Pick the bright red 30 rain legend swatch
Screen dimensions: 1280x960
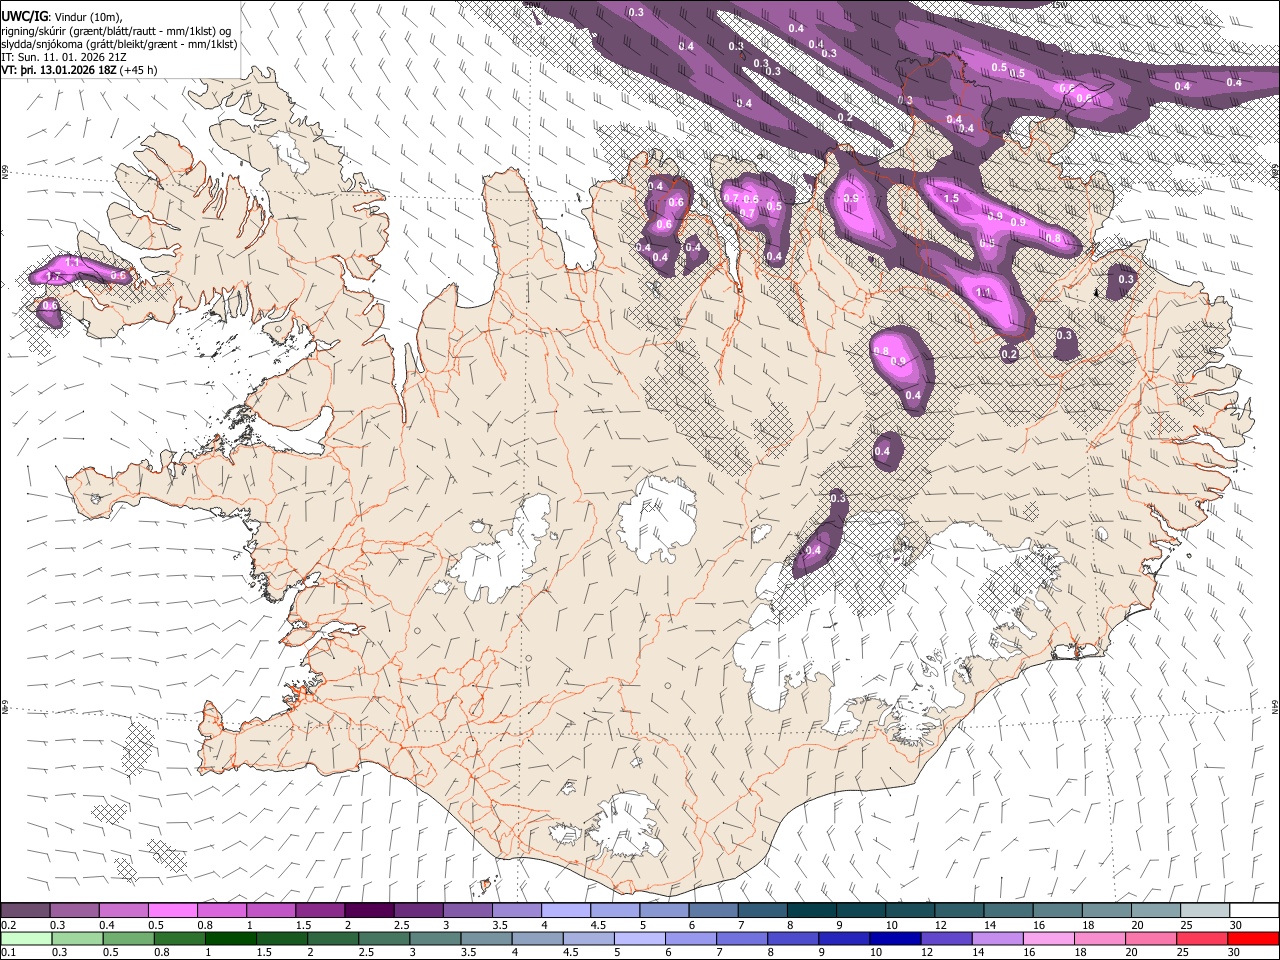1253,938
